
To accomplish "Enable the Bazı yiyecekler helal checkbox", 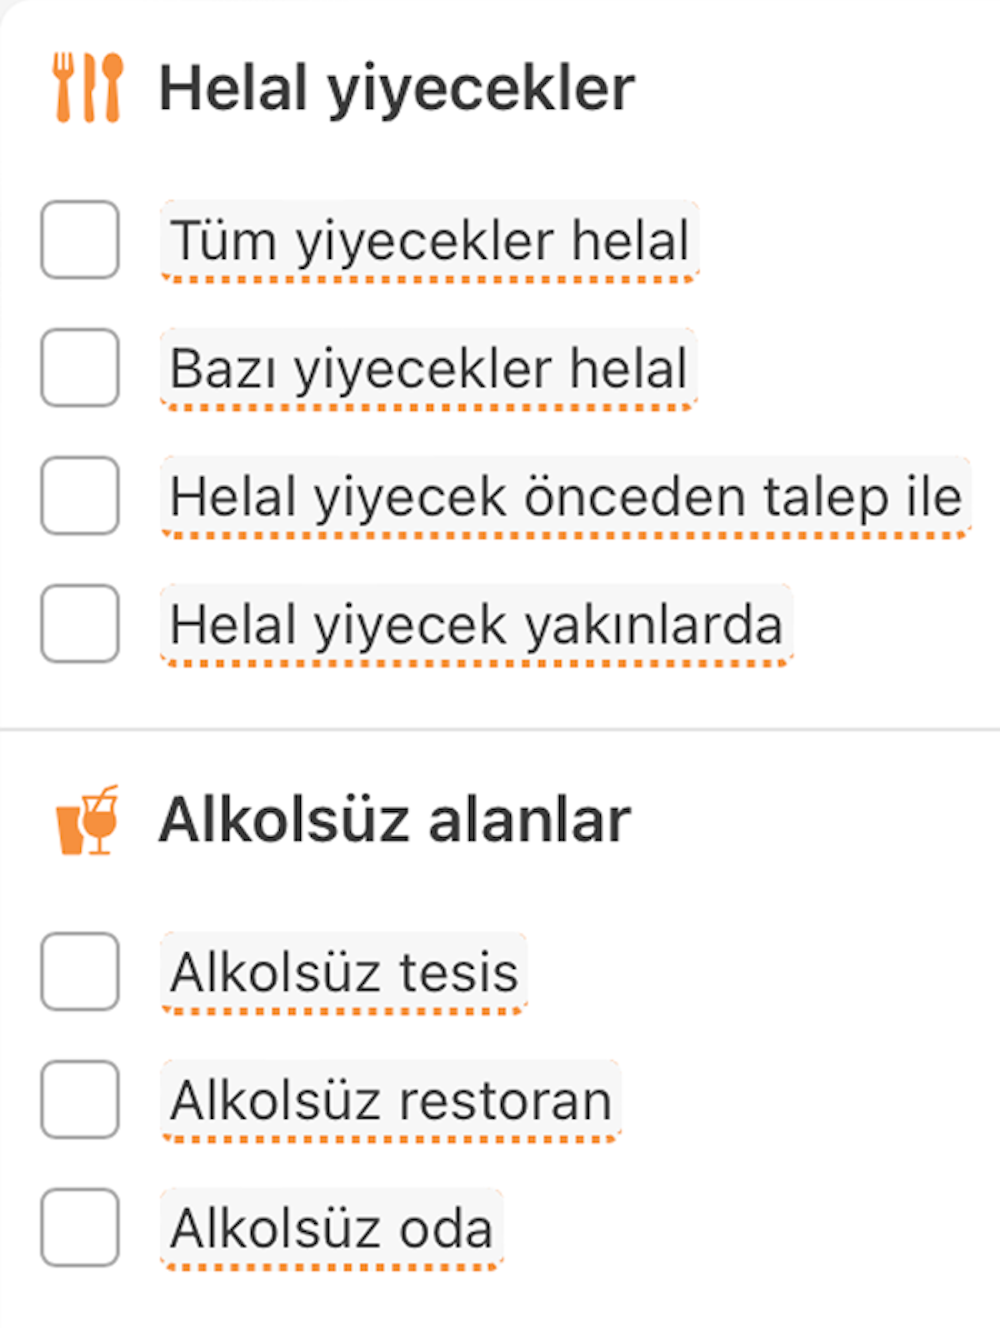I will [x=80, y=368].
